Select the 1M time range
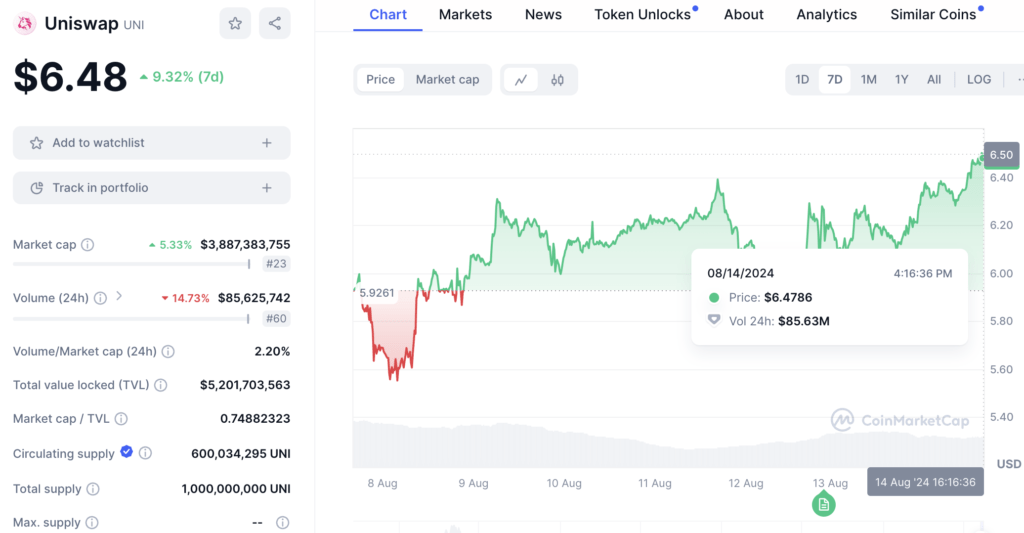 pos(868,80)
